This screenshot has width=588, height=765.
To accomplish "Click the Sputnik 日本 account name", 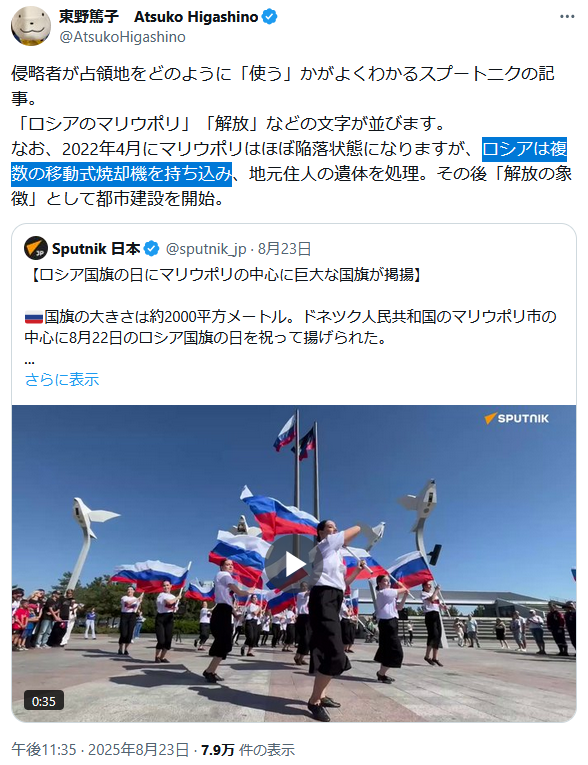I will point(96,249).
